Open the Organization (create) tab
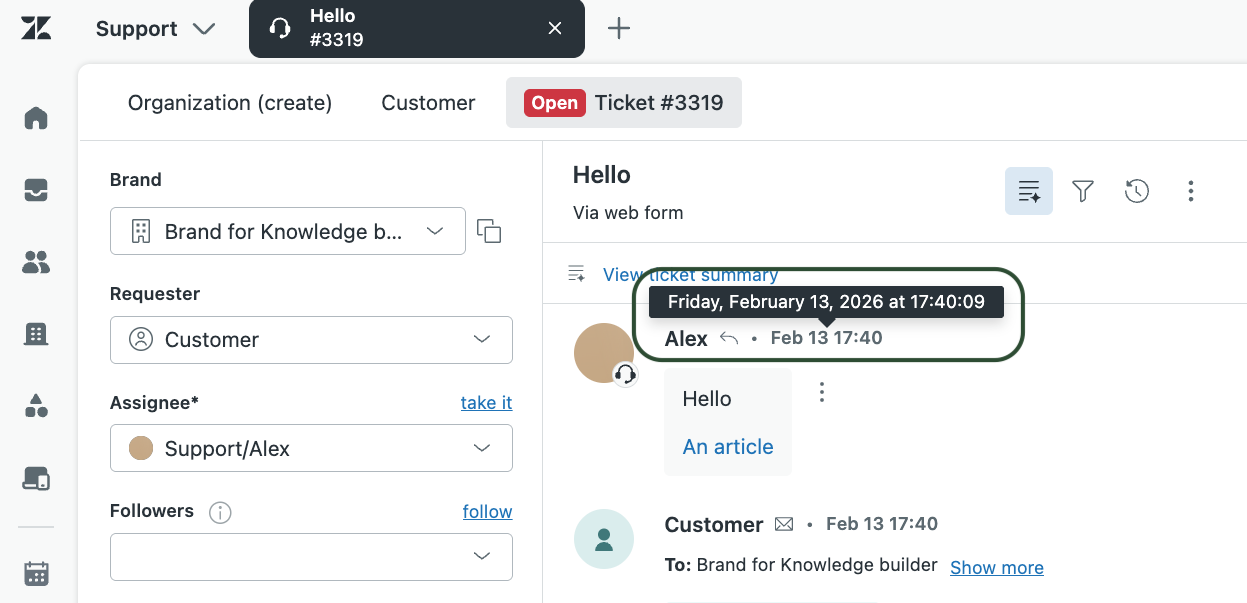1247x603 pixels. click(x=229, y=103)
